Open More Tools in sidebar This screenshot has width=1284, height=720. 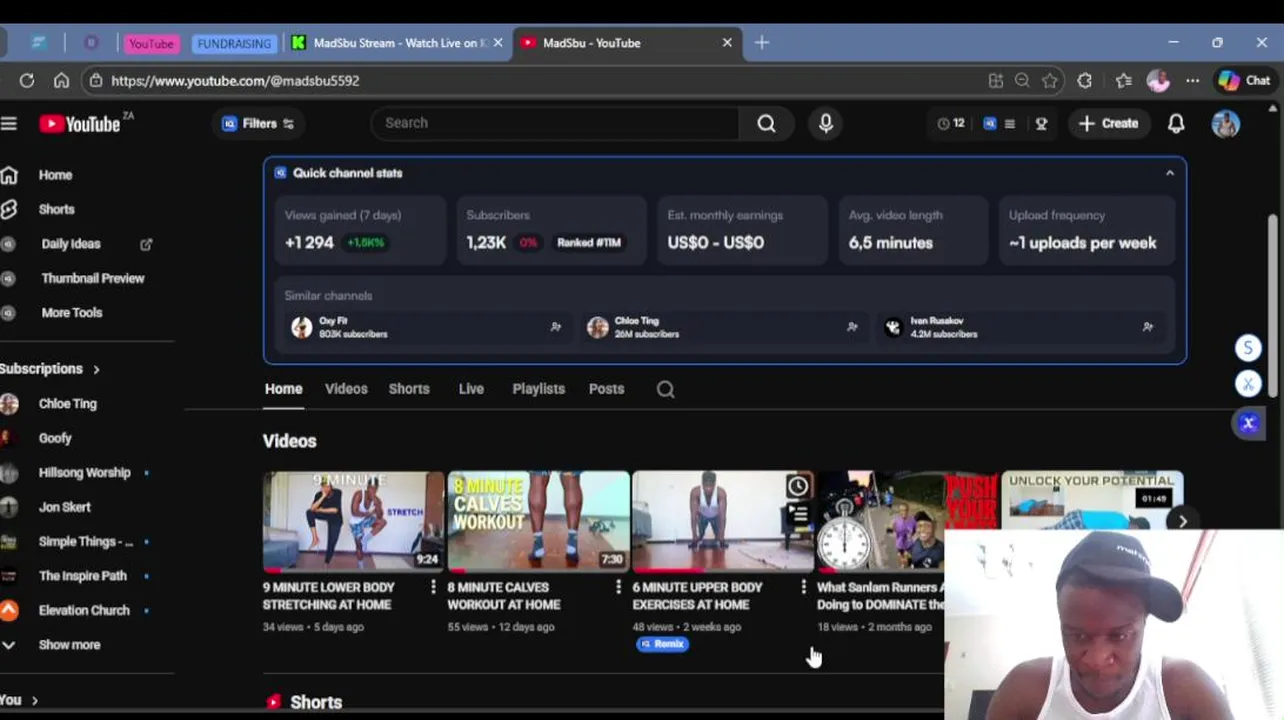(x=71, y=313)
